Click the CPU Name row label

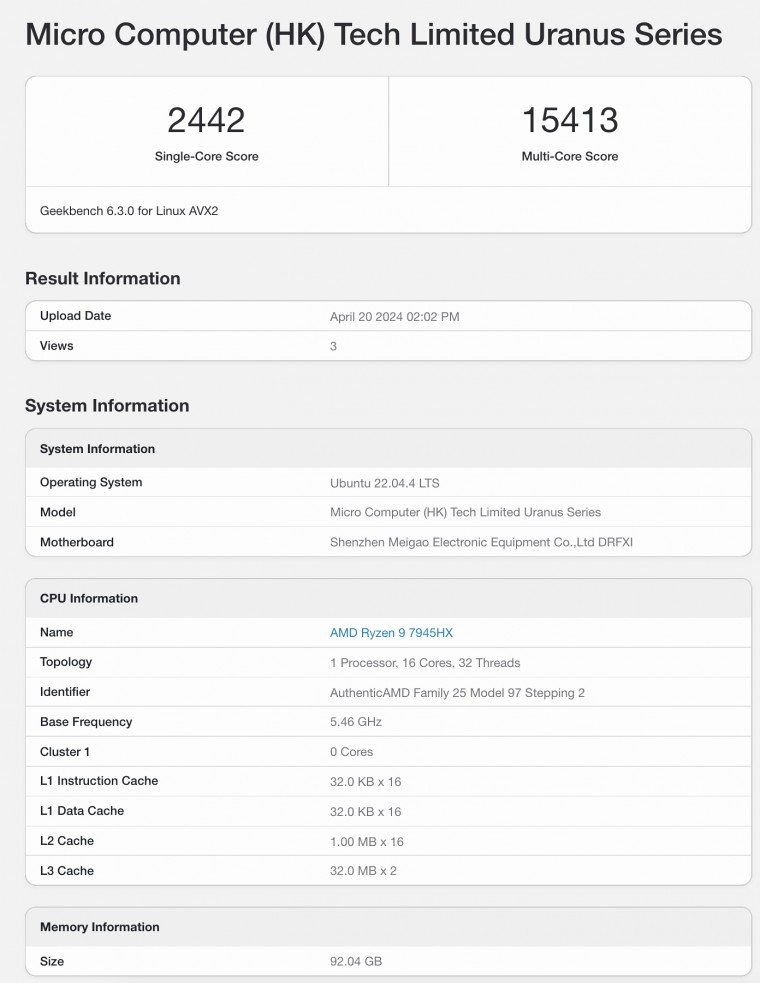pyautogui.click(x=56, y=633)
